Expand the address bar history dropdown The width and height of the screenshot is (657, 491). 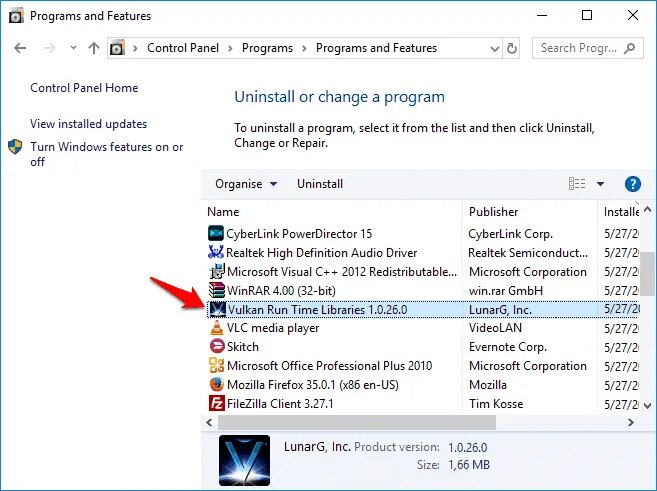click(495, 49)
